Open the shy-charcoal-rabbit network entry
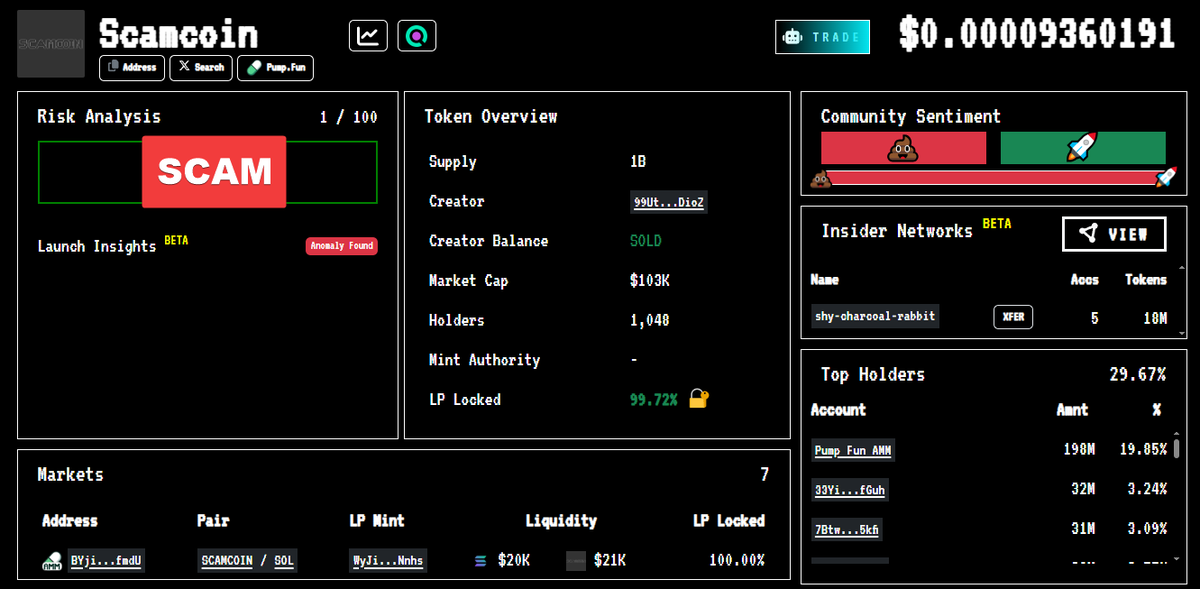The width and height of the screenshot is (1200, 589). tap(875, 317)
